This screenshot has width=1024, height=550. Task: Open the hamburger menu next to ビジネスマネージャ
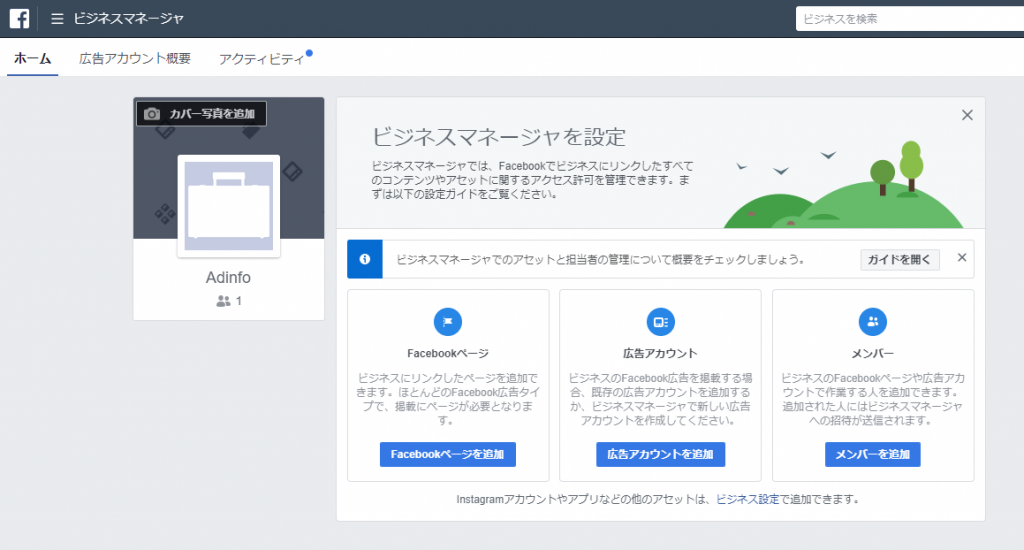(57, 19)
